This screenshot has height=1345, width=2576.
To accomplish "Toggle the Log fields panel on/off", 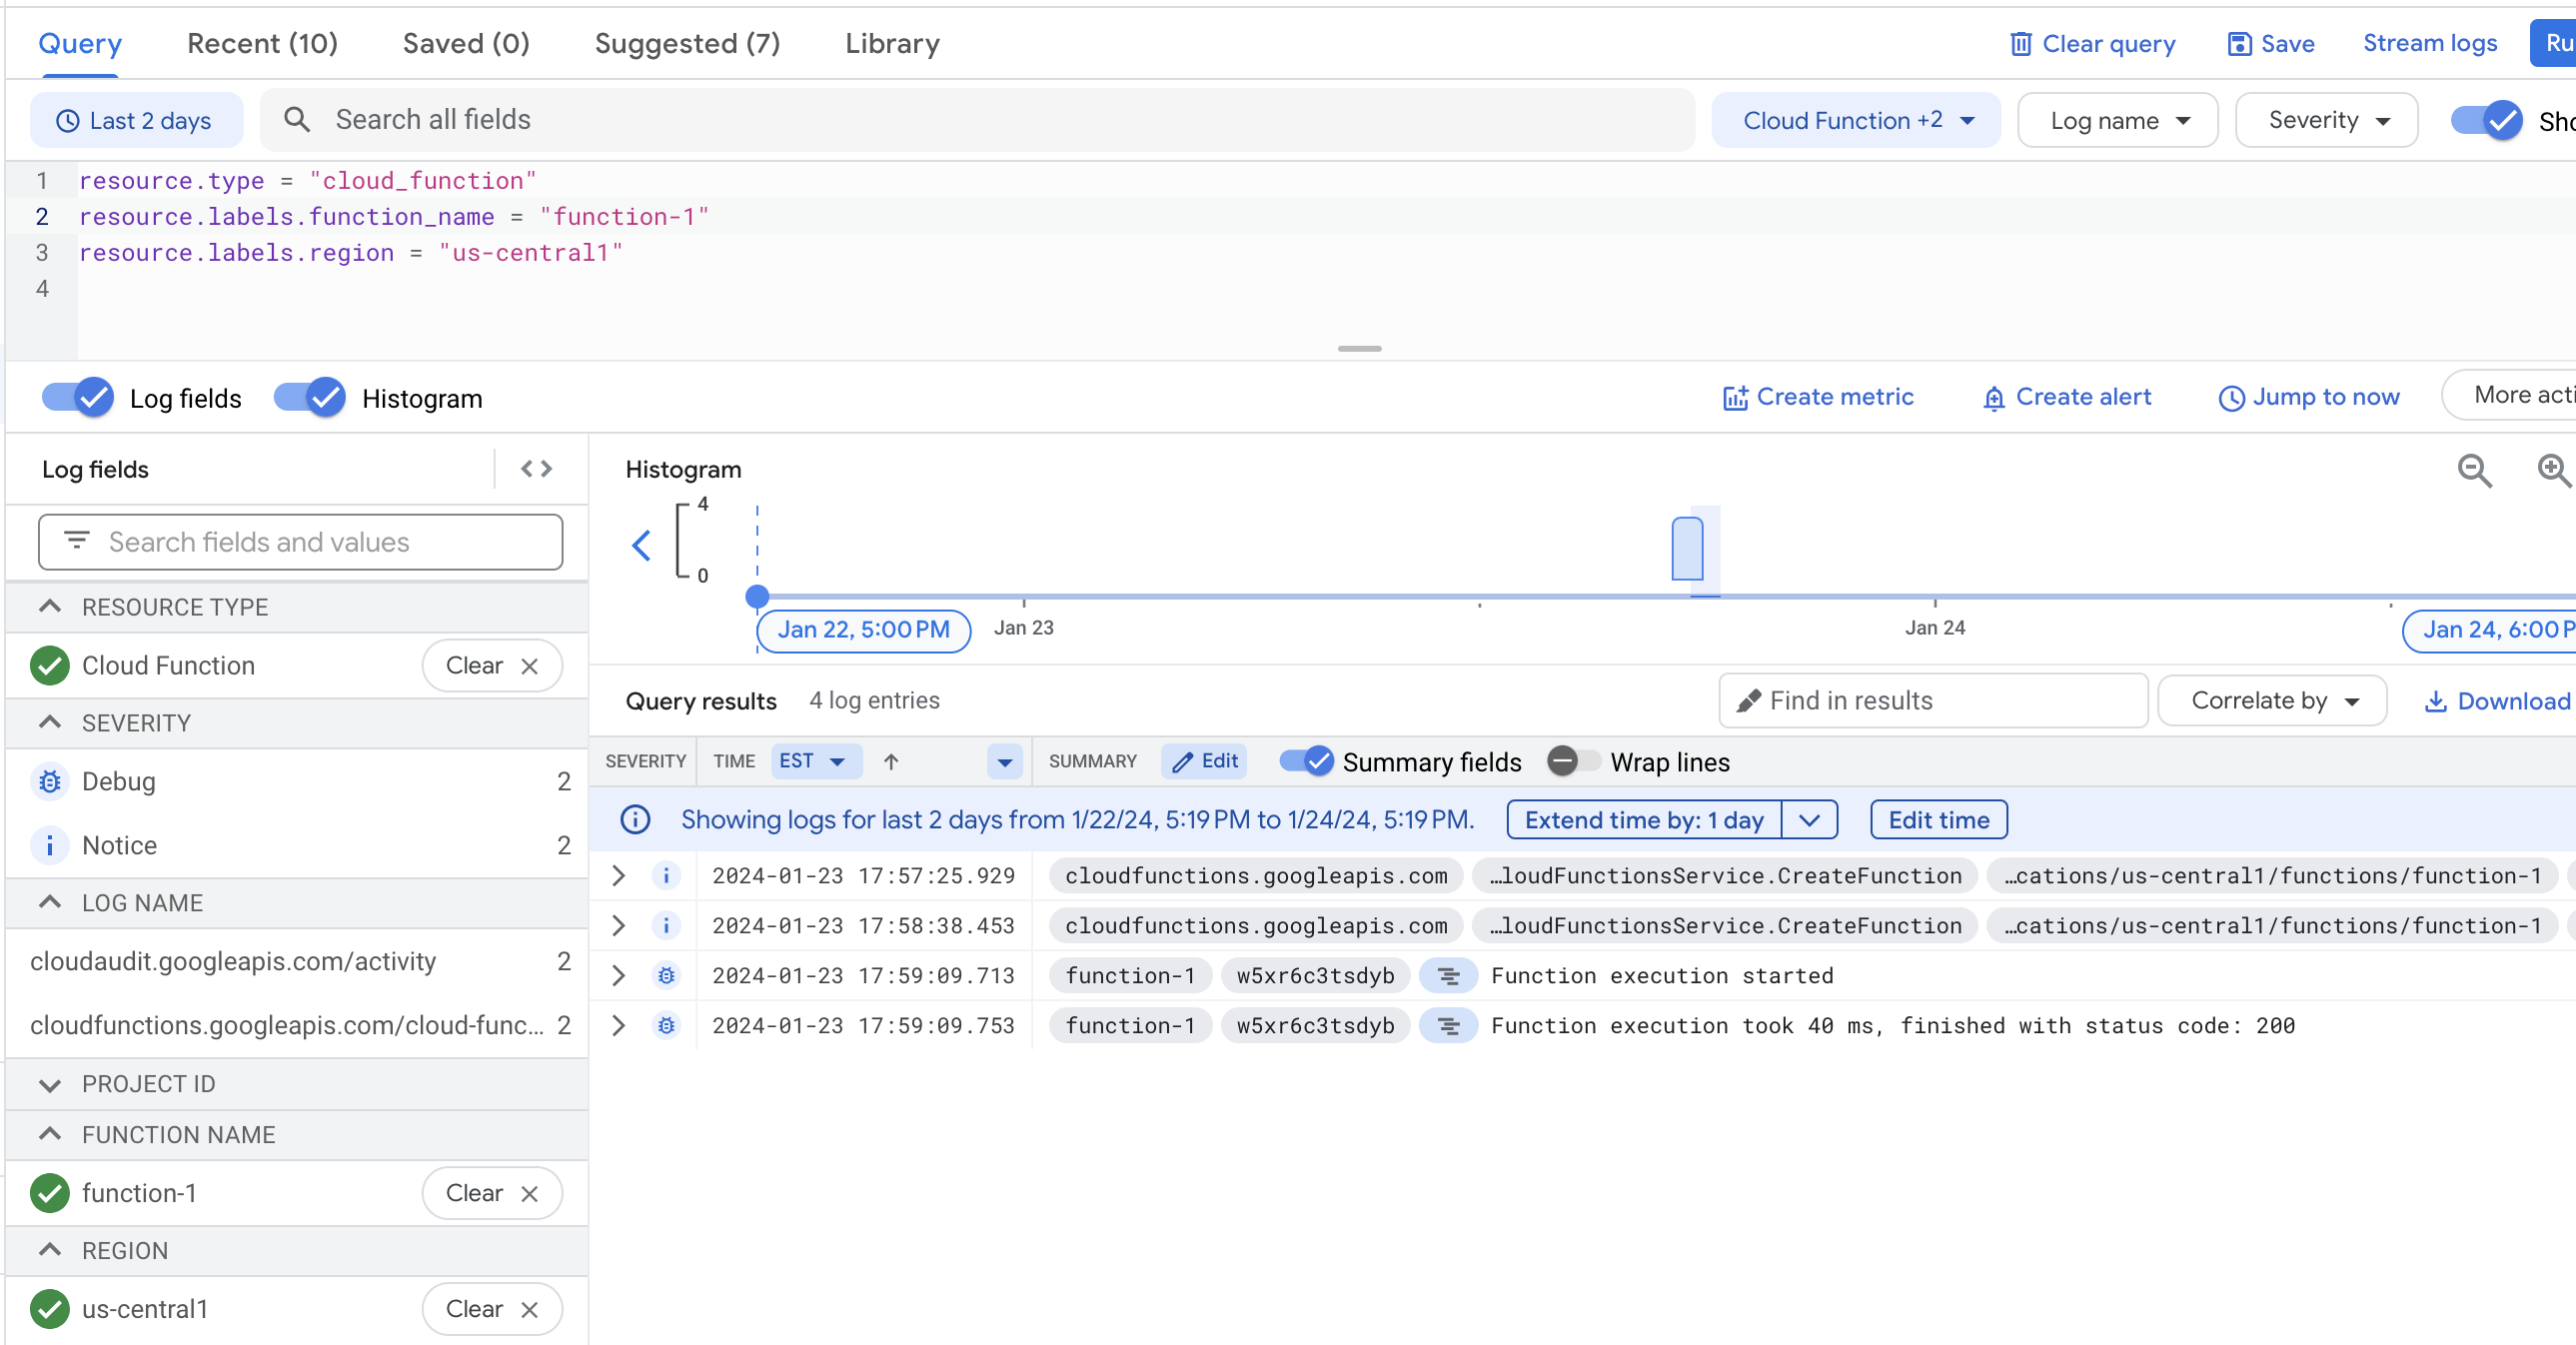I will [x=80, y=397].
